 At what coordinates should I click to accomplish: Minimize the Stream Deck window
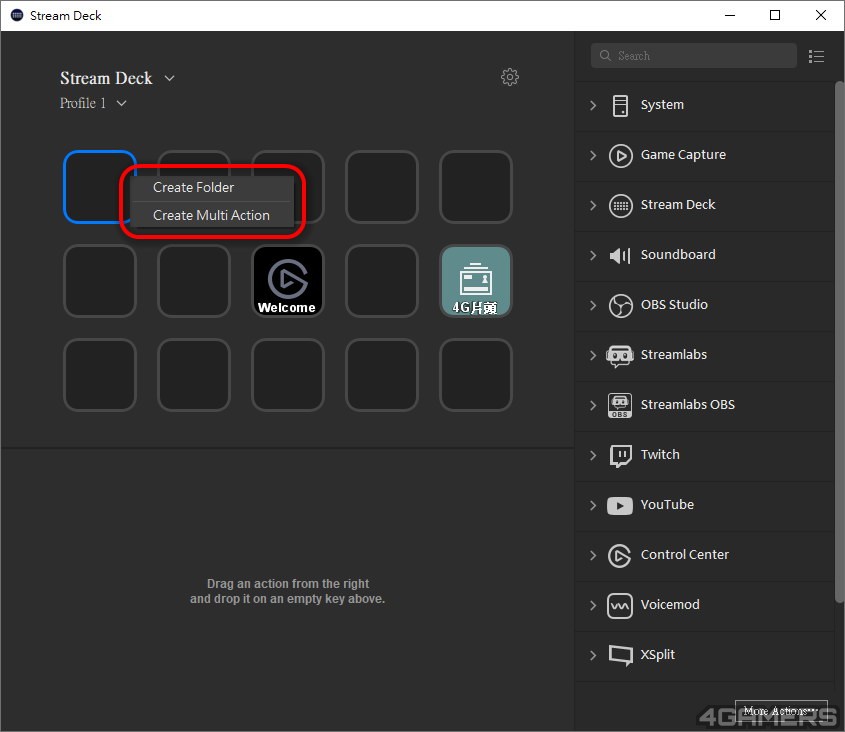[x=730, y=15]
